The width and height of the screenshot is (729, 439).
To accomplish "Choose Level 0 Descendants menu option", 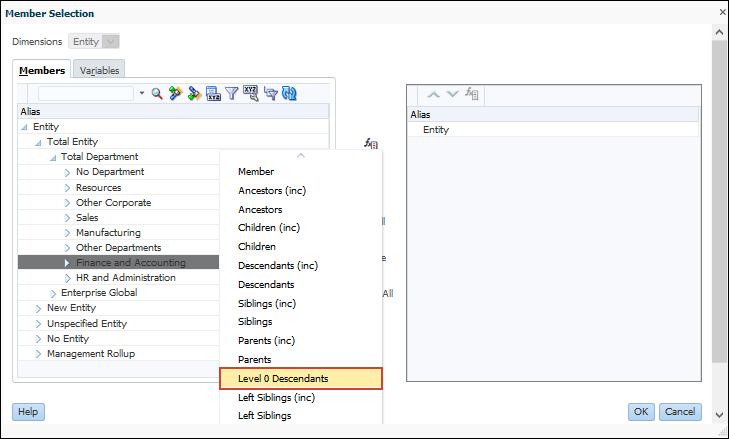I will 301,379.
